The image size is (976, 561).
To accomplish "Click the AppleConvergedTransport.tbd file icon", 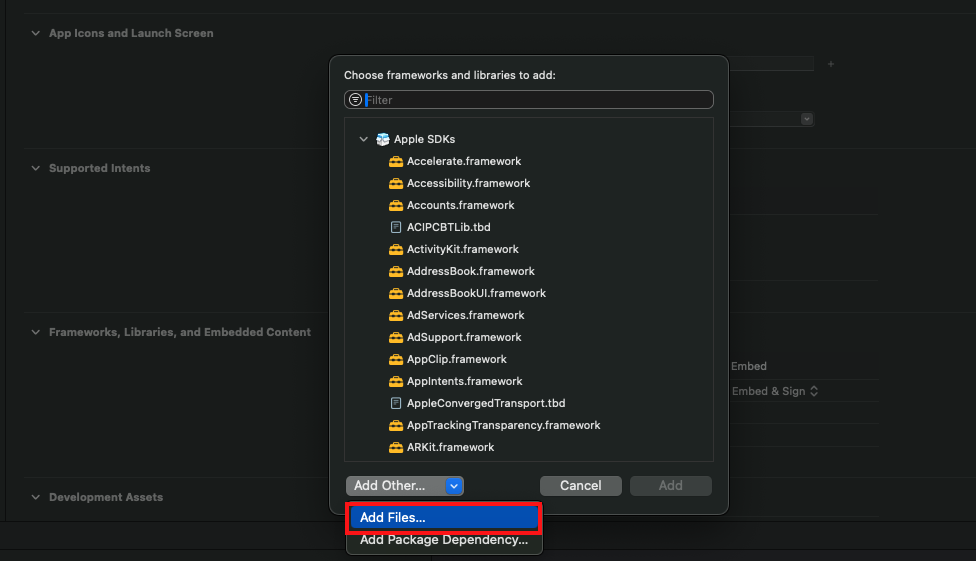I will point(396,403).
